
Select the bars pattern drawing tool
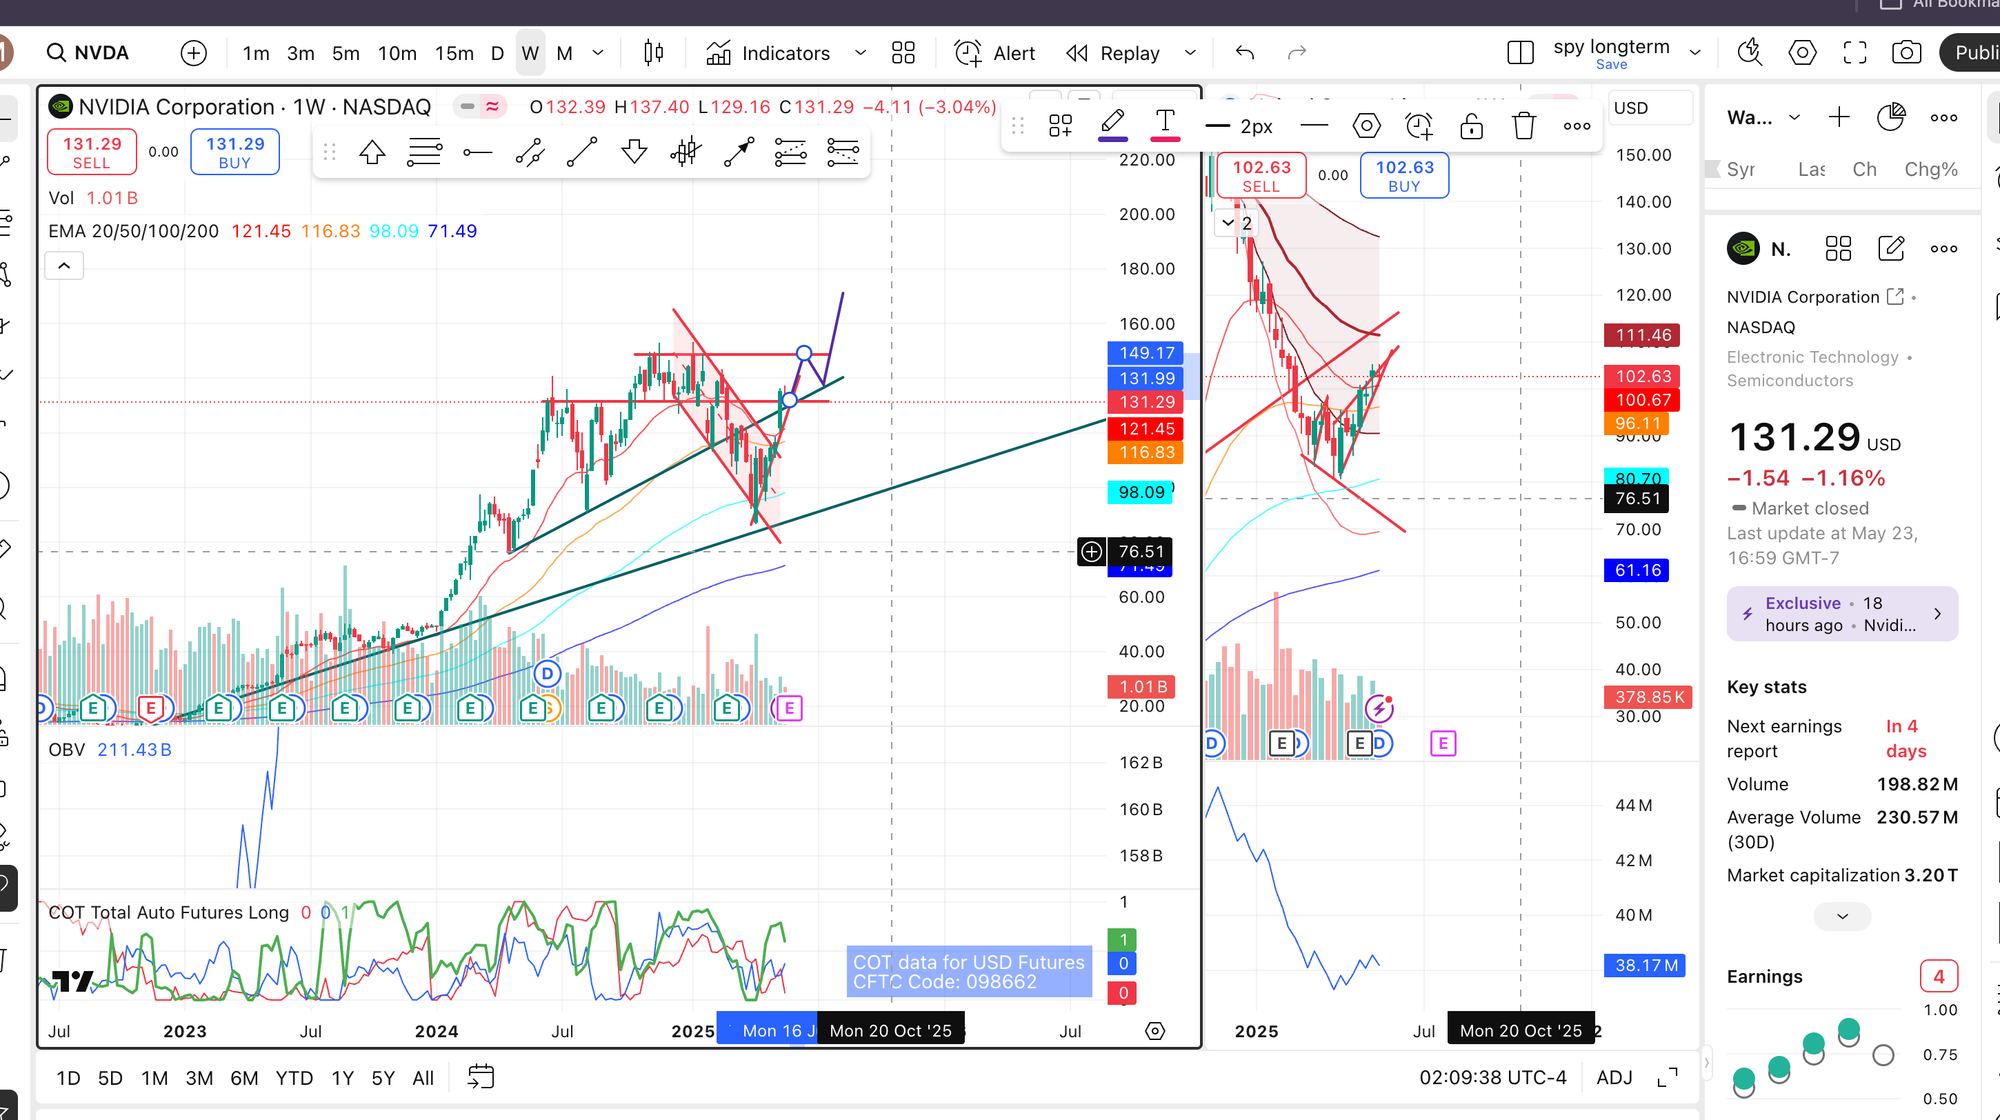686,152
